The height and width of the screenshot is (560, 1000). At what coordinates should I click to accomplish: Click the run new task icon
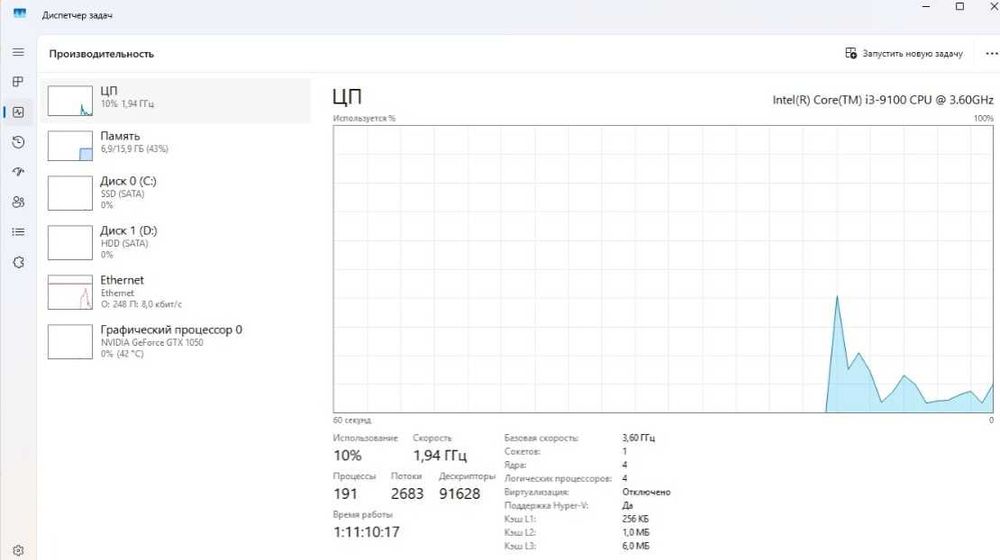tap(851, 53)
